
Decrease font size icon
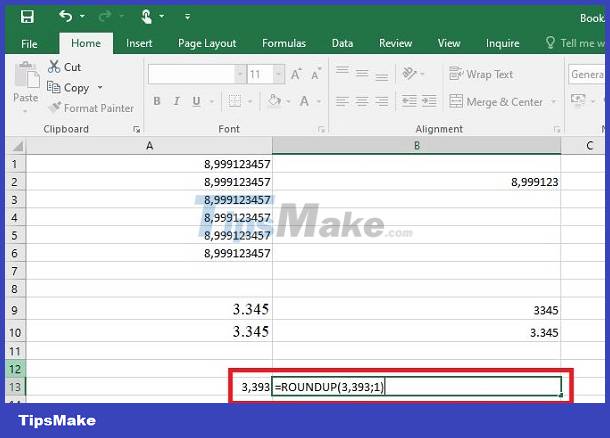(316, 74)
